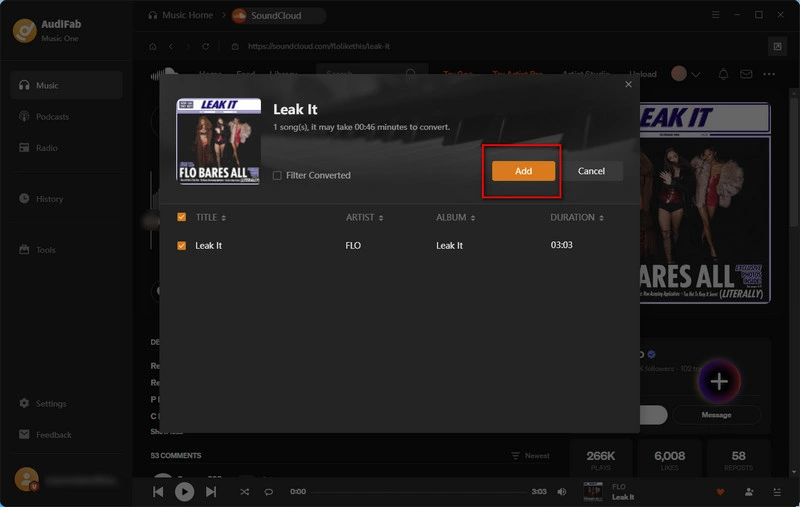
Task: Open SoundCloud messages envelope icon
Action: pos(746,74)
